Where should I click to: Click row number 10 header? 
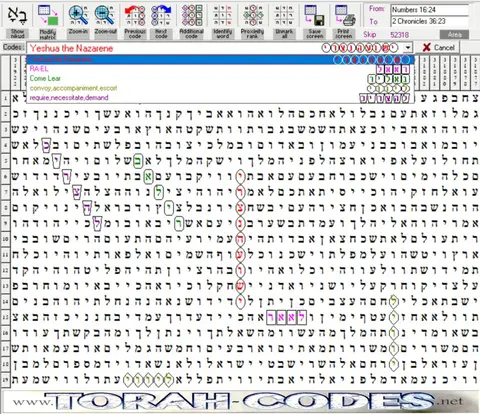coord(6,239)
